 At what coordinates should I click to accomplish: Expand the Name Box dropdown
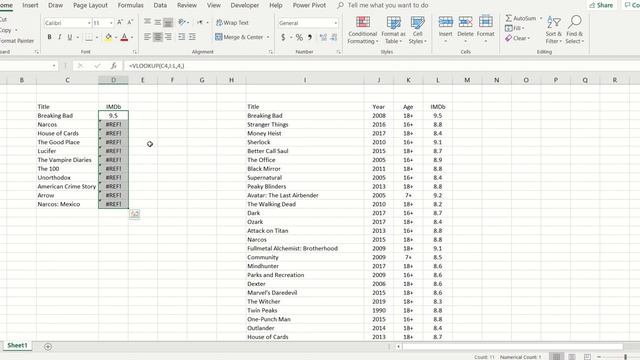pyautogui.click(x=54, y=66)
